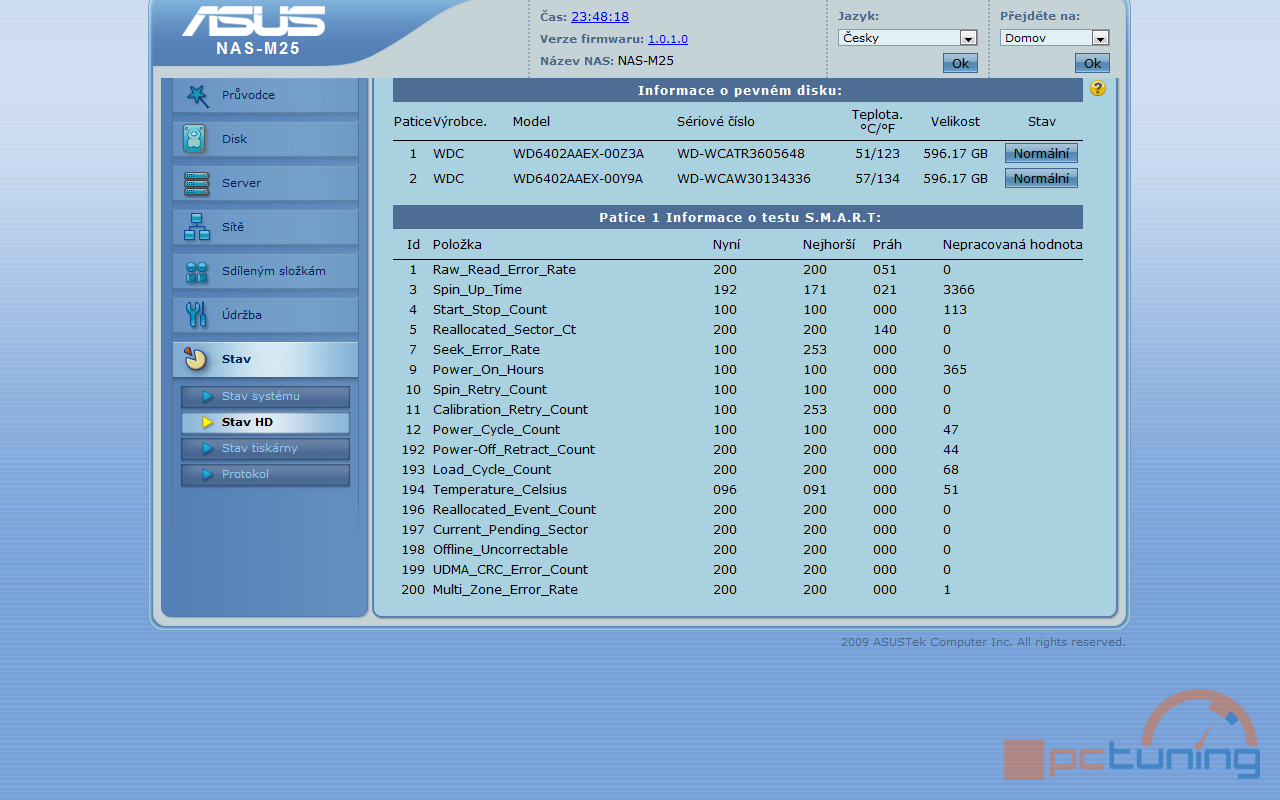Click Normální button for slot 1 disk

[x=1041, y=154]
